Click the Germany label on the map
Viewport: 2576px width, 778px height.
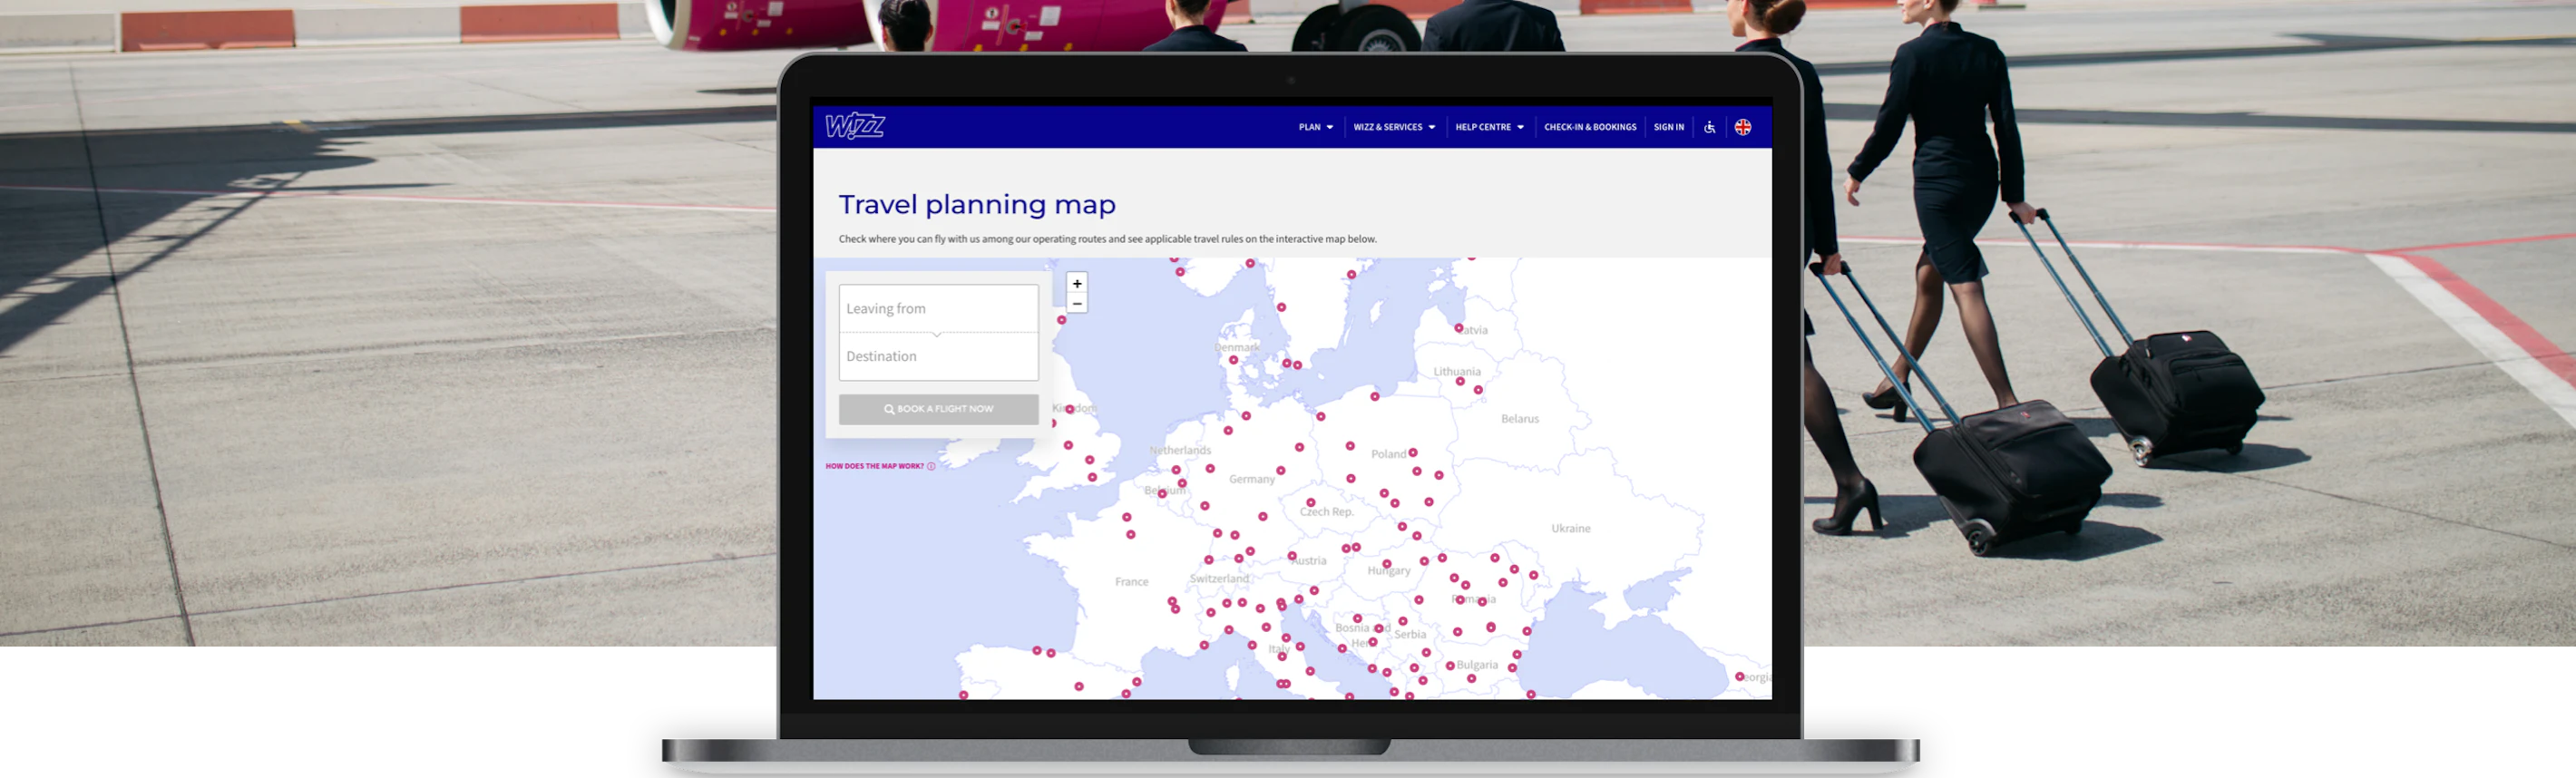point(1252,479)
